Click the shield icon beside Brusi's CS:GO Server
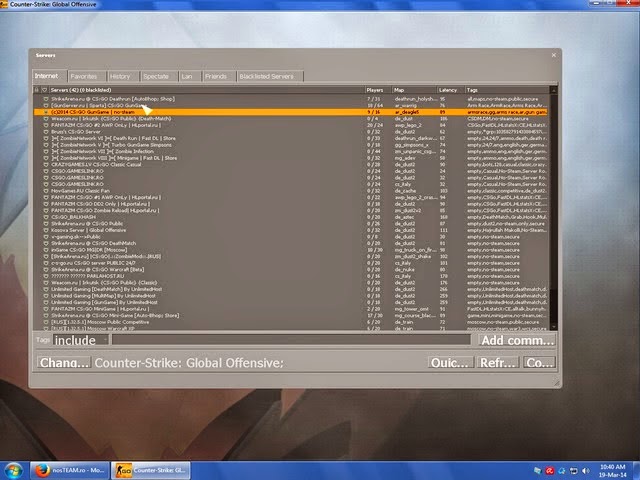 [x=46, y=132]
